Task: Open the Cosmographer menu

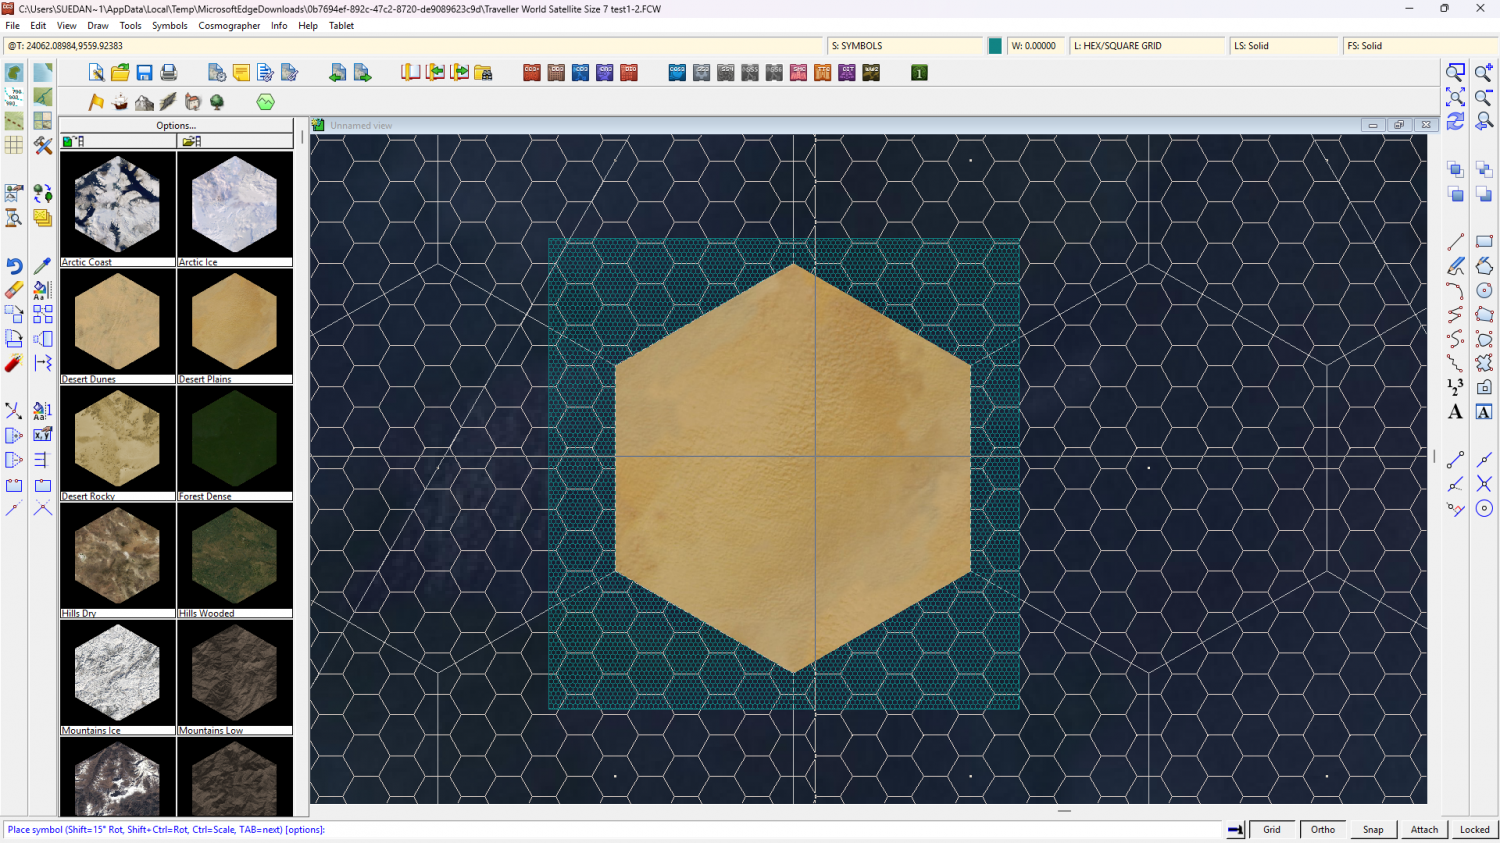Action: (x=229, y=26)
